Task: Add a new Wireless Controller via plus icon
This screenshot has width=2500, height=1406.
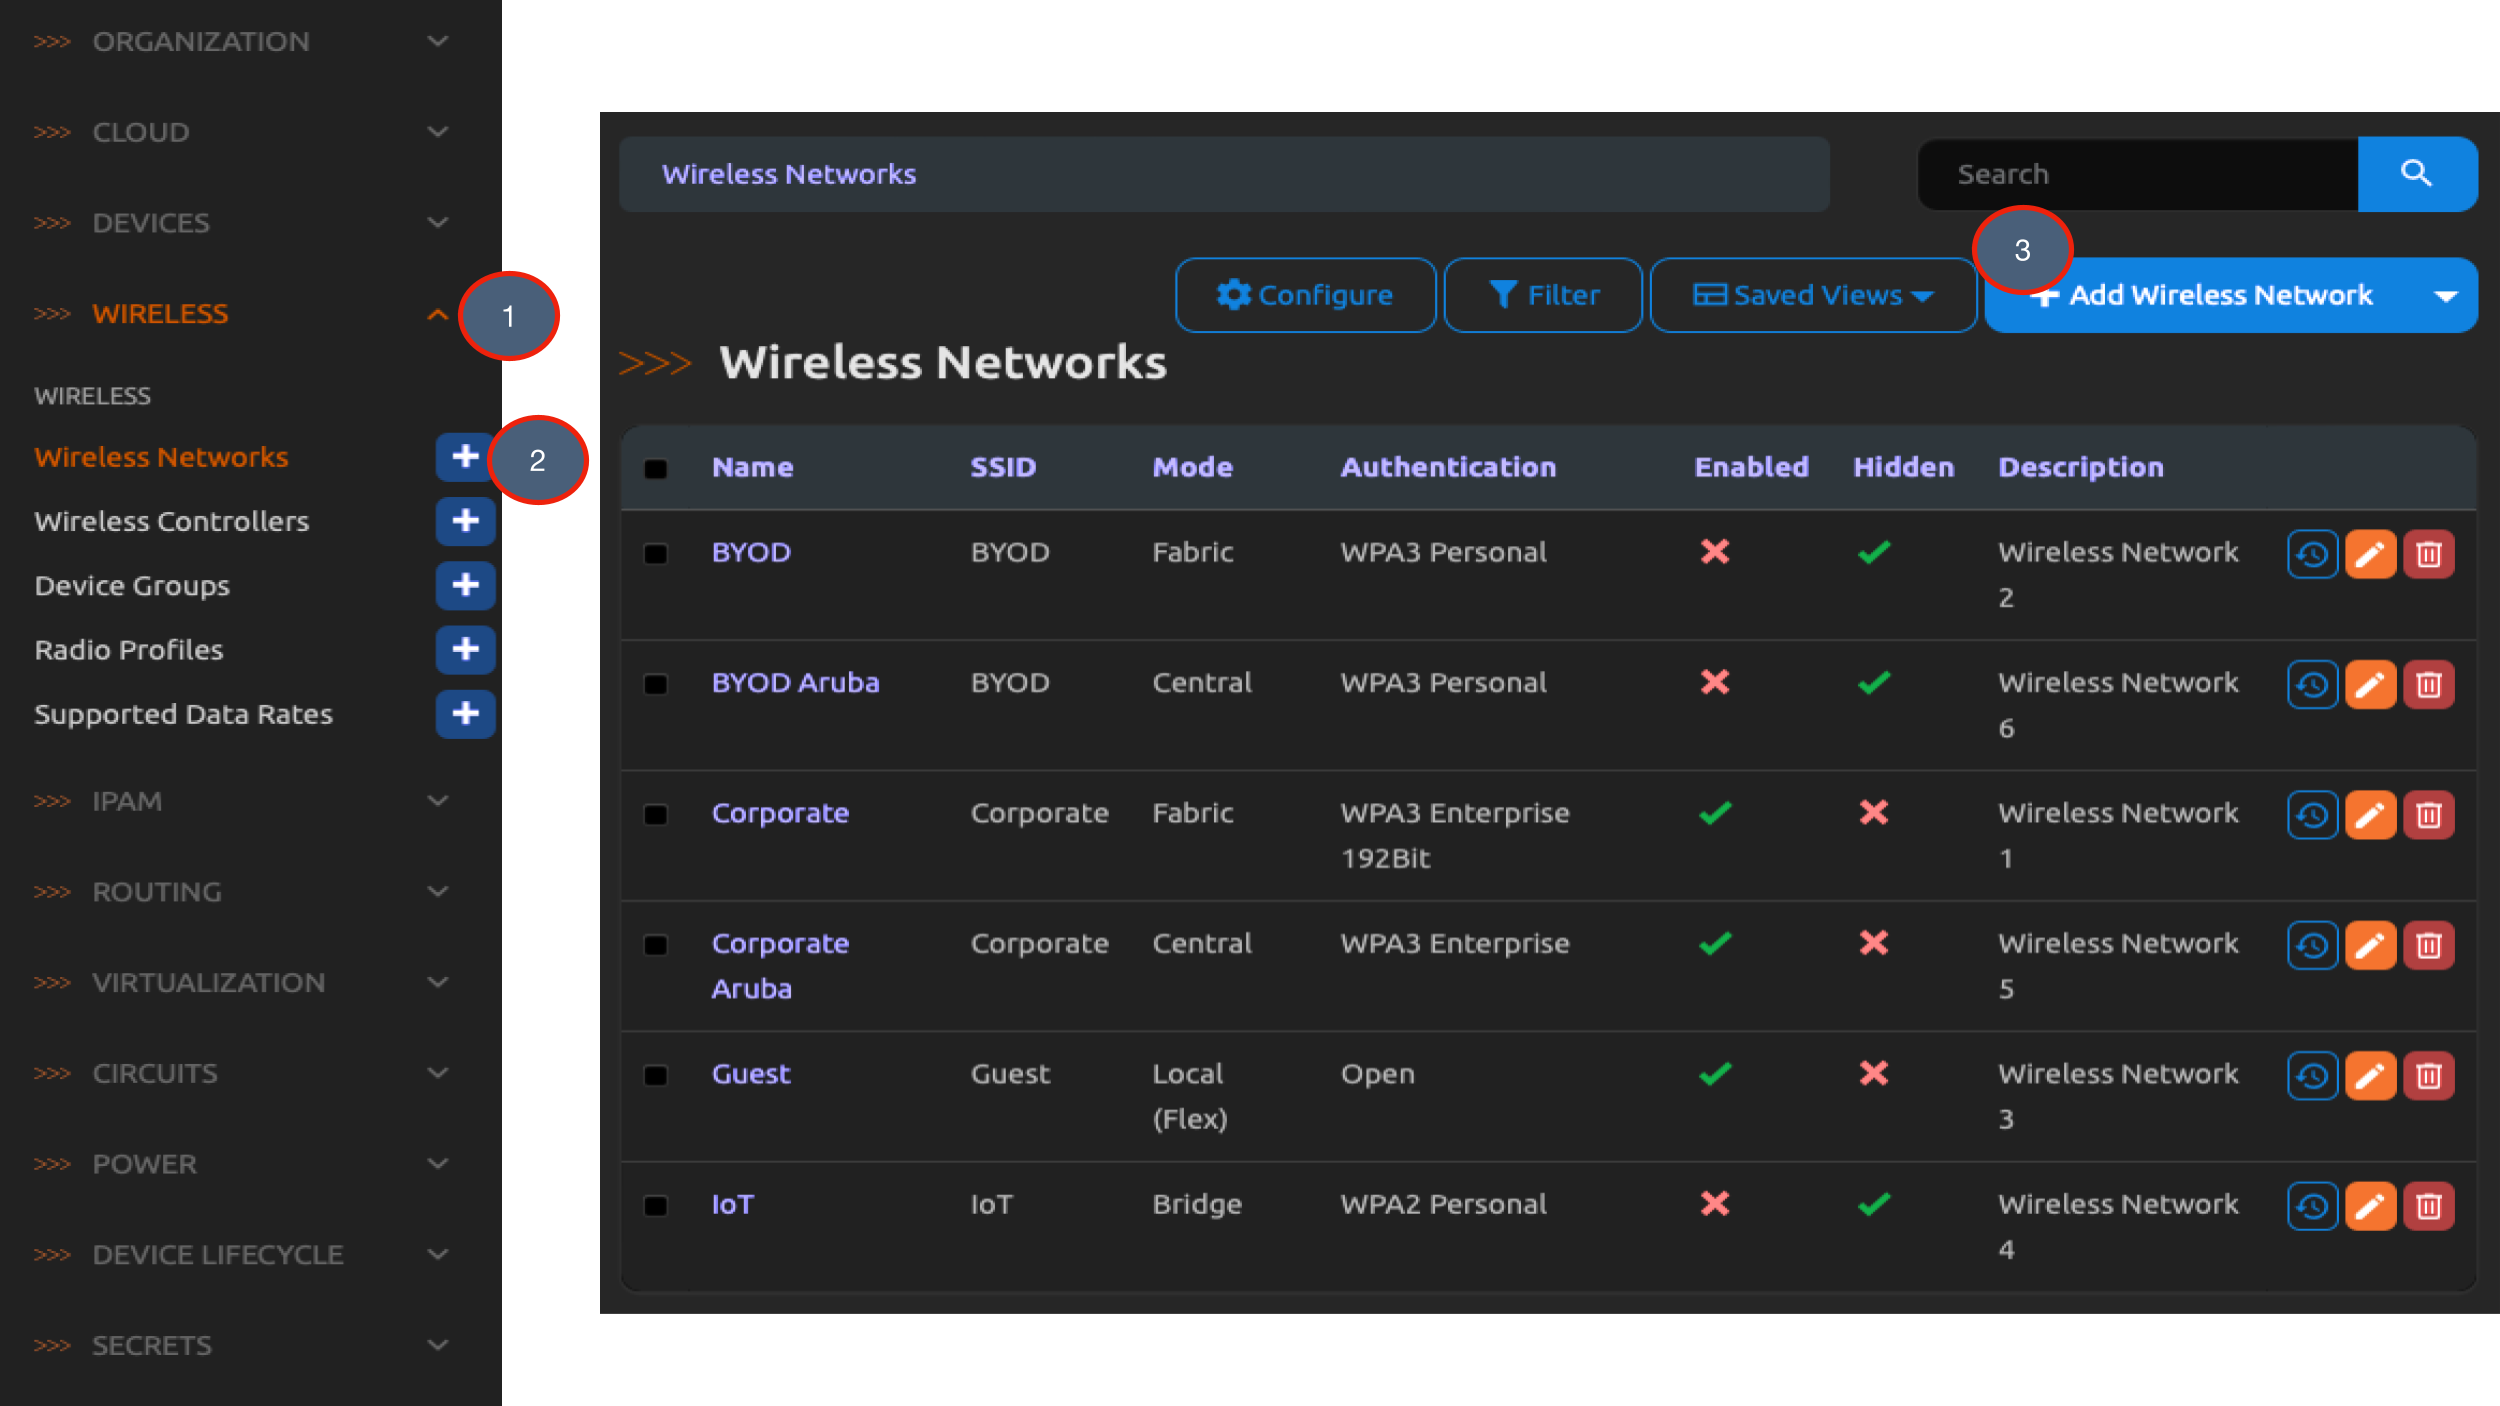Action: point(465,521)
